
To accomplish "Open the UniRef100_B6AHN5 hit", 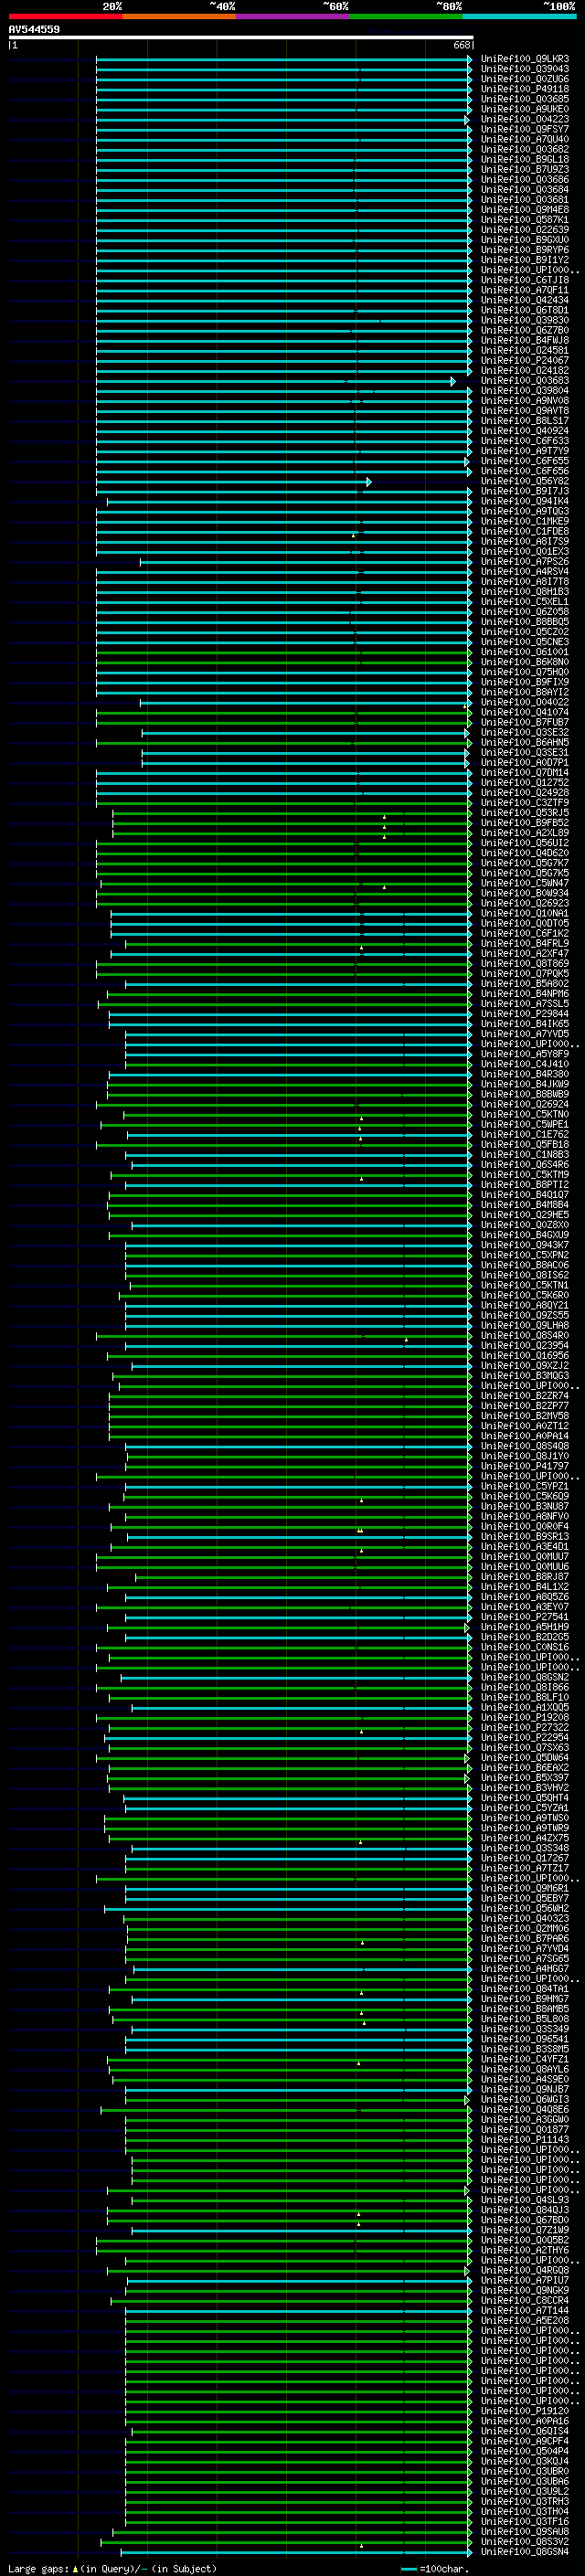I will point(525,742).
